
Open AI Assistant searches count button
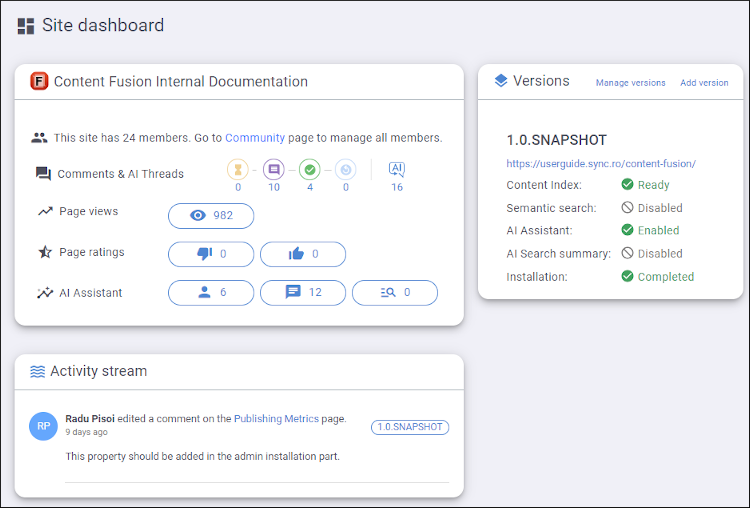point(395,293)
